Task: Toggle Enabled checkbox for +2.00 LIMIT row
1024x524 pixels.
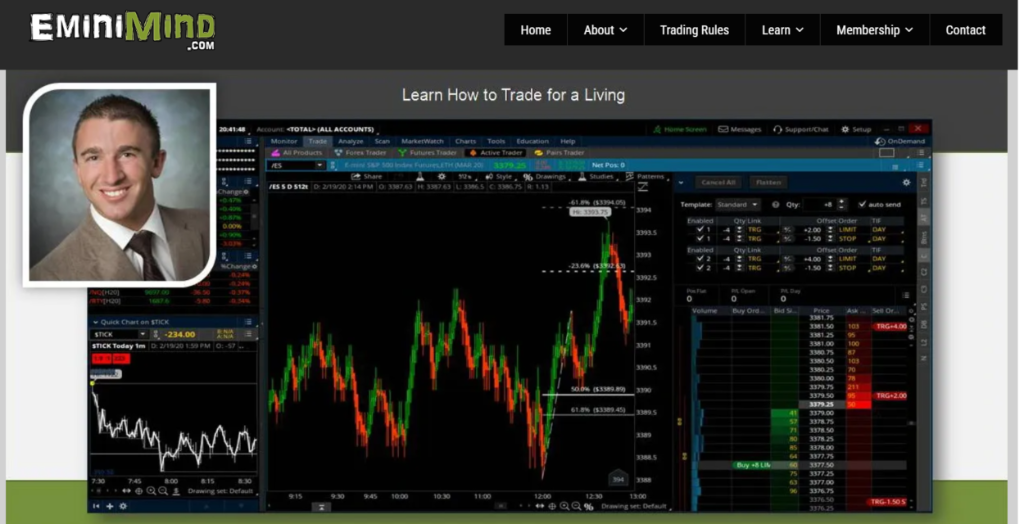Action: (x=699, y=230)
